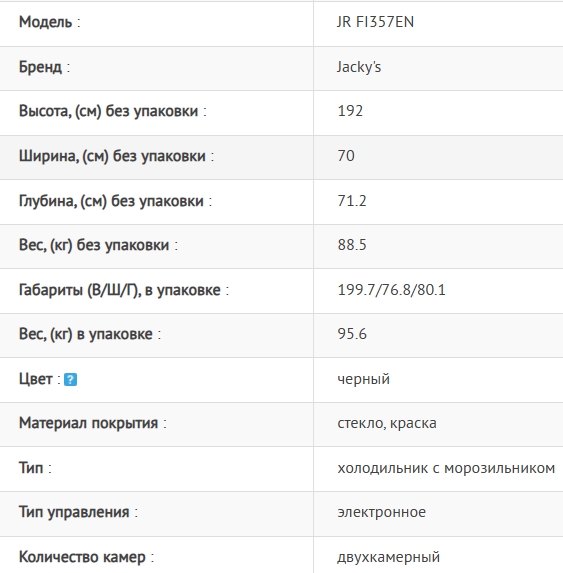563x573 pixels.
Task: Click the blue question mark icon beside Цвет
Action: coord(70,379)
